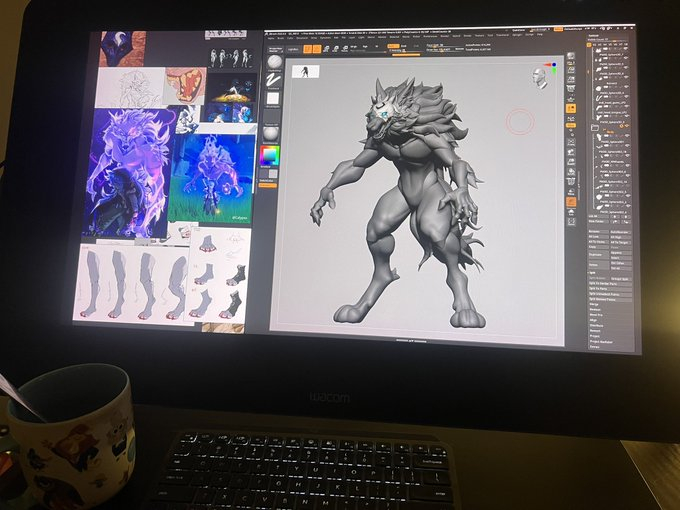Click the camera head orientation gizmo
680x510 pixels.
(x=541, y=77)
